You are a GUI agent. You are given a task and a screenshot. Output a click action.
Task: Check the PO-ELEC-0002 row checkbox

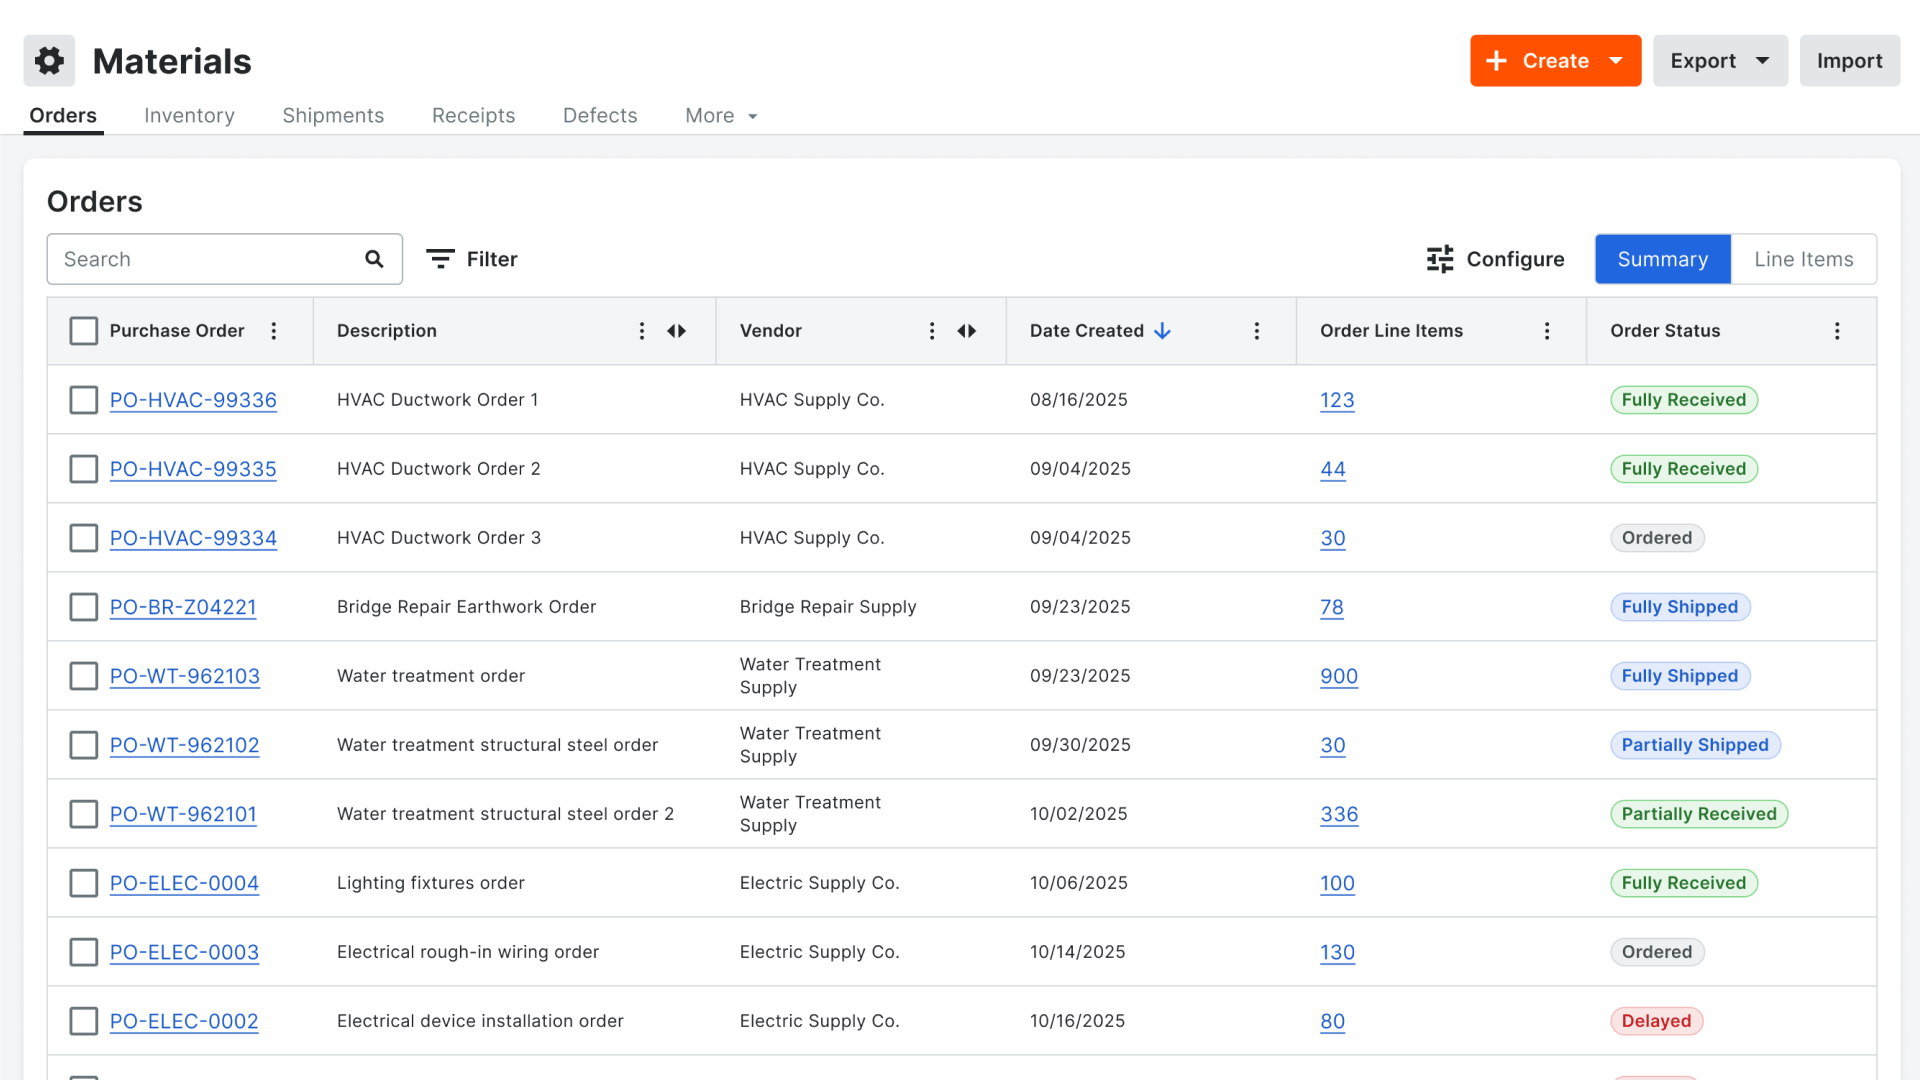click(84, 1021)
